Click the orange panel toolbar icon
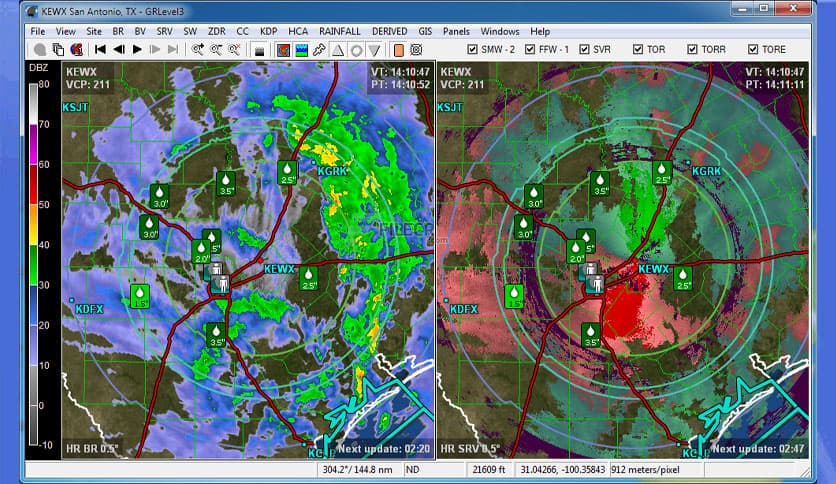Image resolution: width=836 pixels, height=484 pixels. click(398, 49)
